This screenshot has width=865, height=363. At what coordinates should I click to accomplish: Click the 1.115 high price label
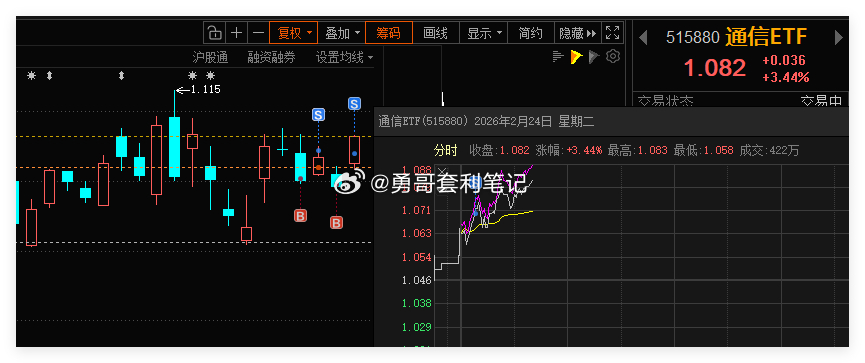pyautogui.click(x=205, y=89)
